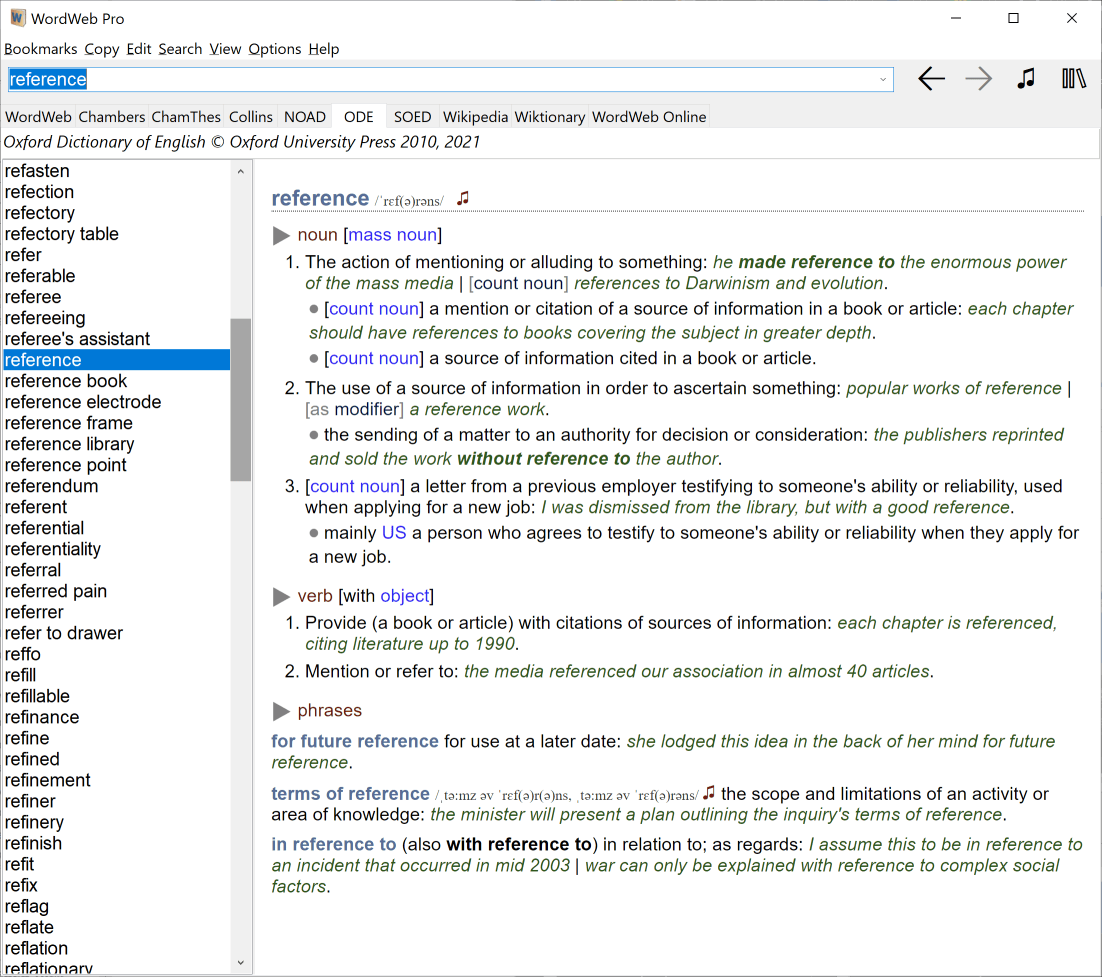
Task: Click the back arrow navigation icon
Action: 931,79
